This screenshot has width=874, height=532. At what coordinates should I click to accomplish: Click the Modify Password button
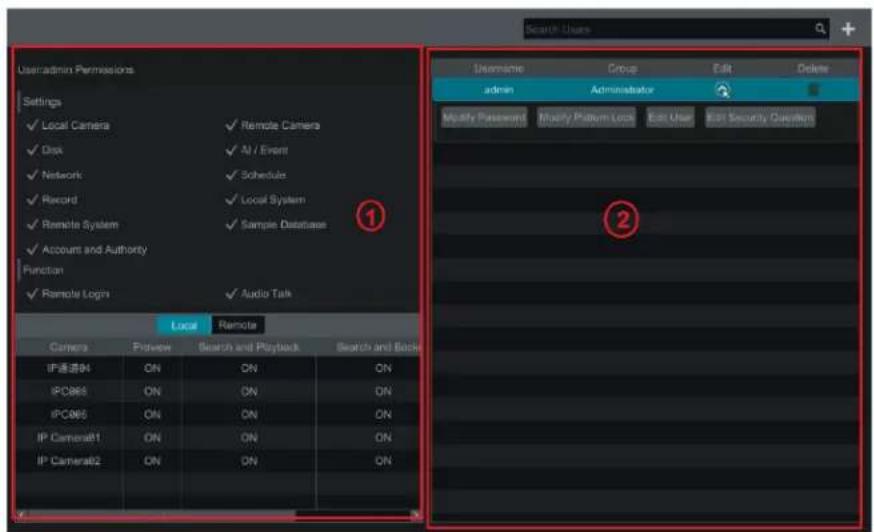coord(484,118)
